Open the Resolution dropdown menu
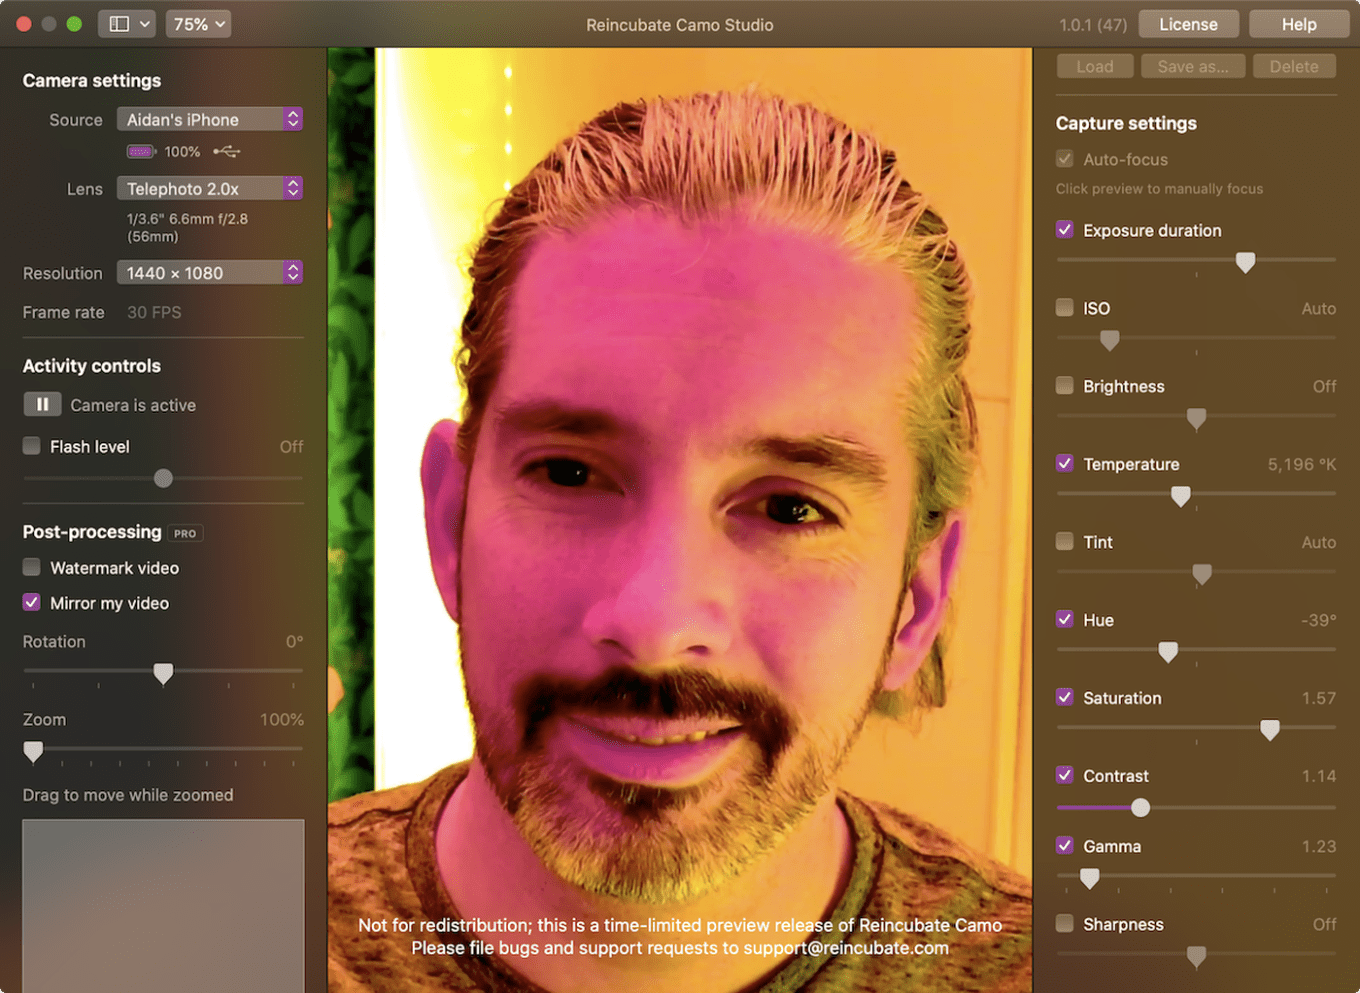The image size is (1360, 993). [210, 273]
